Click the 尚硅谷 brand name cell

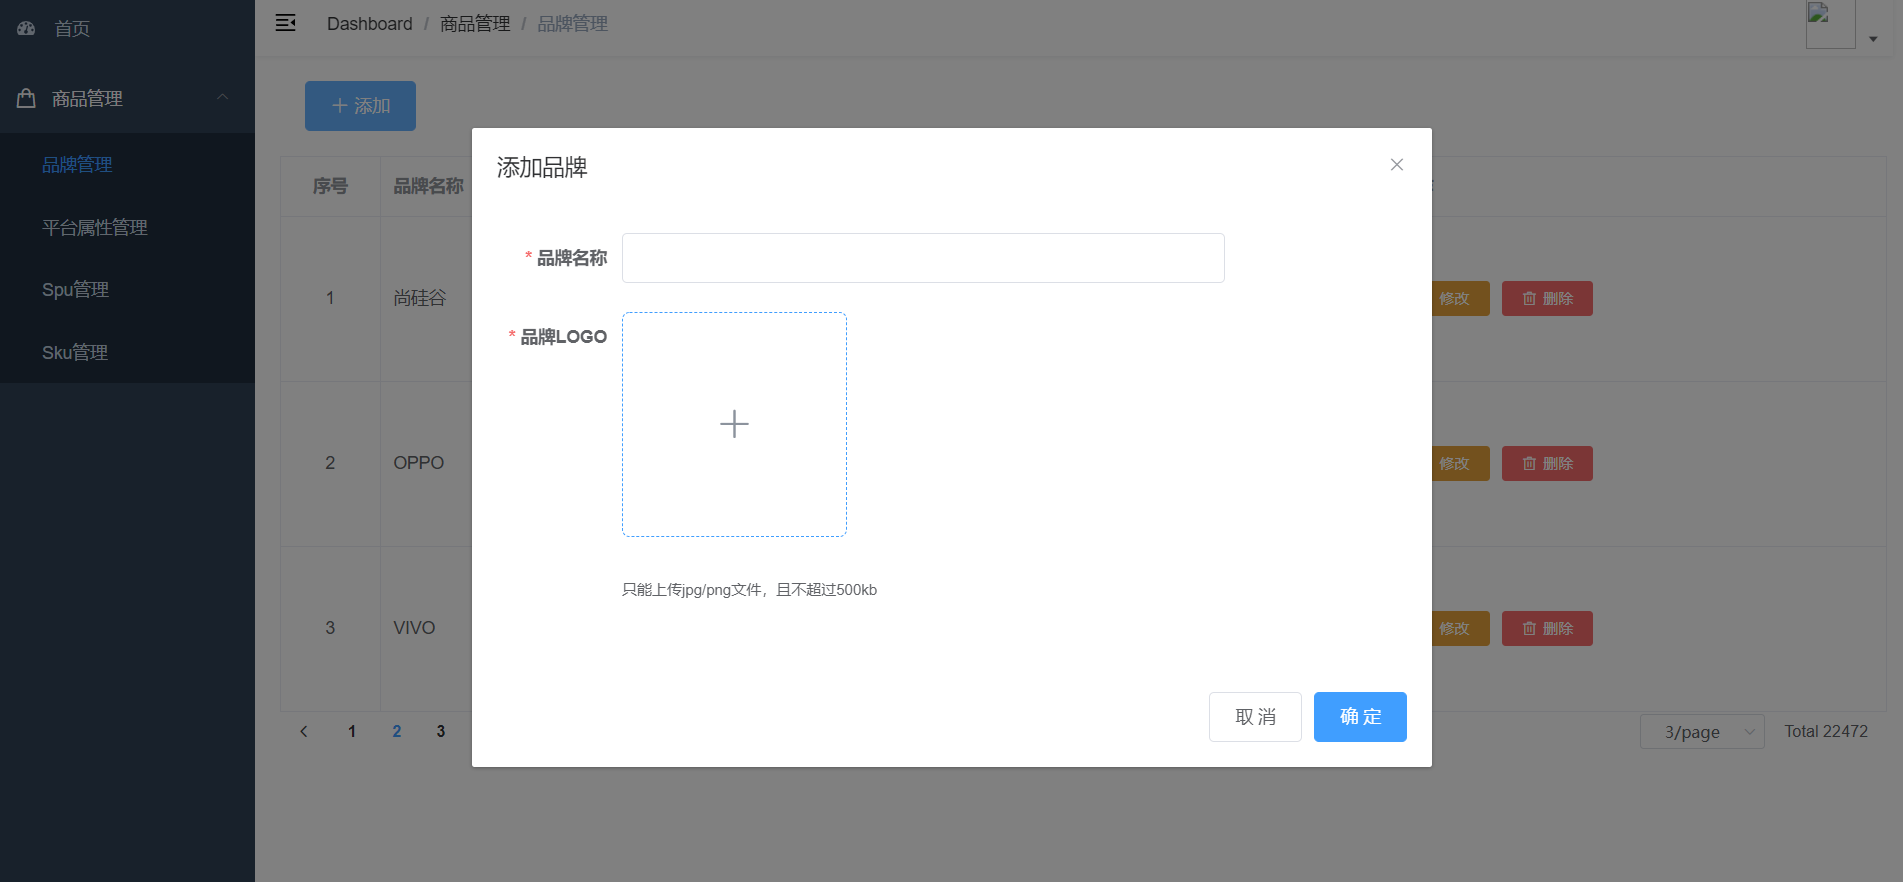pyautogui.click(x=419, y=298)
